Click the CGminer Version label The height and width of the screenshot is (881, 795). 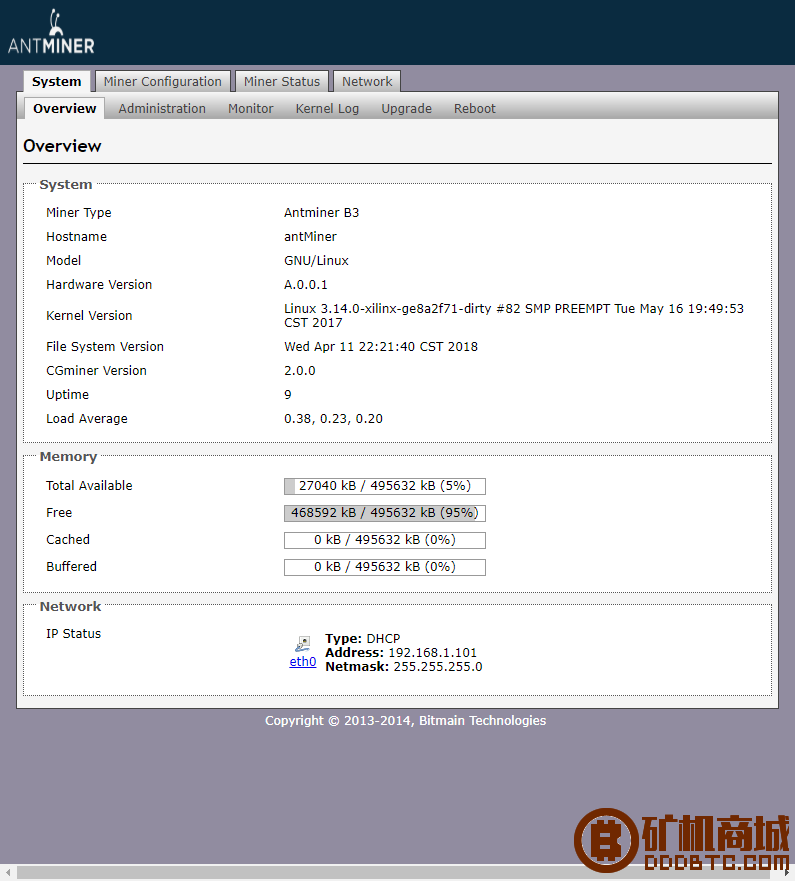tap(97, 371)
